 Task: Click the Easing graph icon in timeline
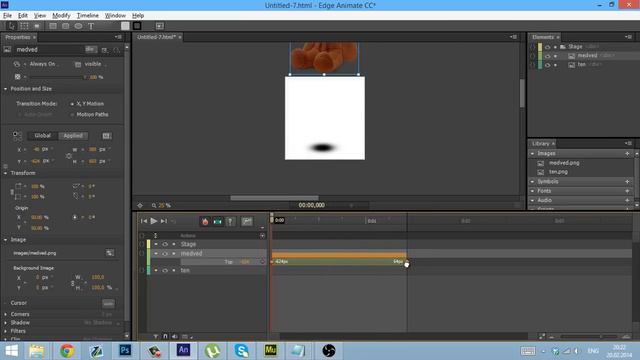click(247, 221)
